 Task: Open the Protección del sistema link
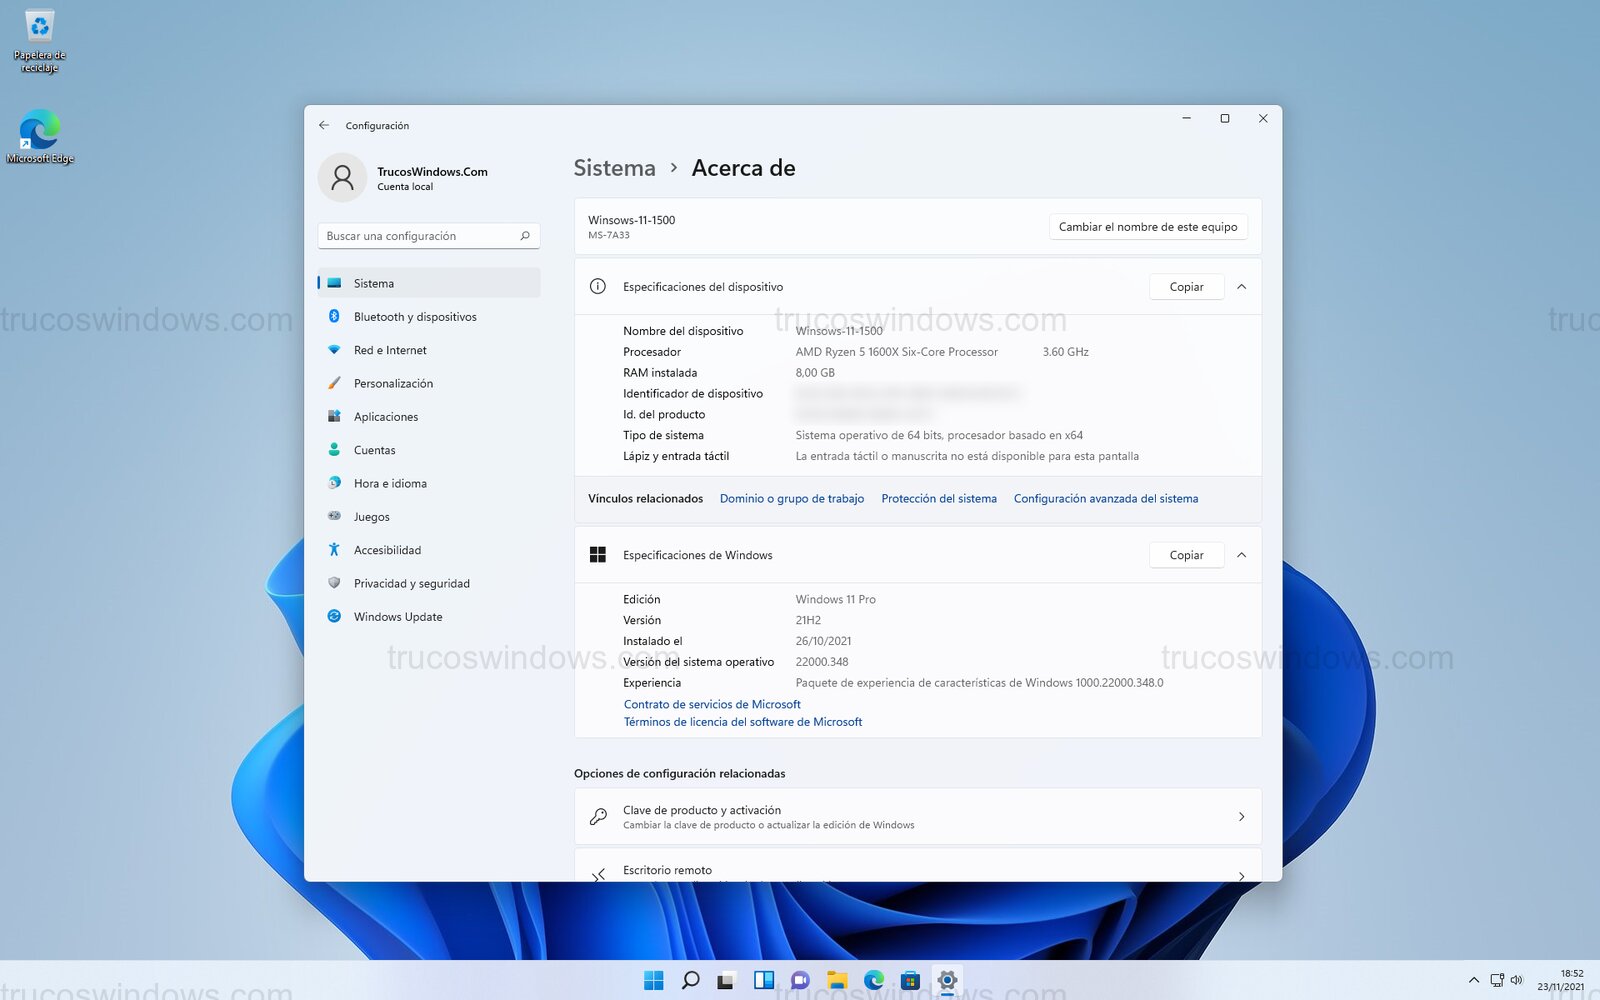click(939, 498)
